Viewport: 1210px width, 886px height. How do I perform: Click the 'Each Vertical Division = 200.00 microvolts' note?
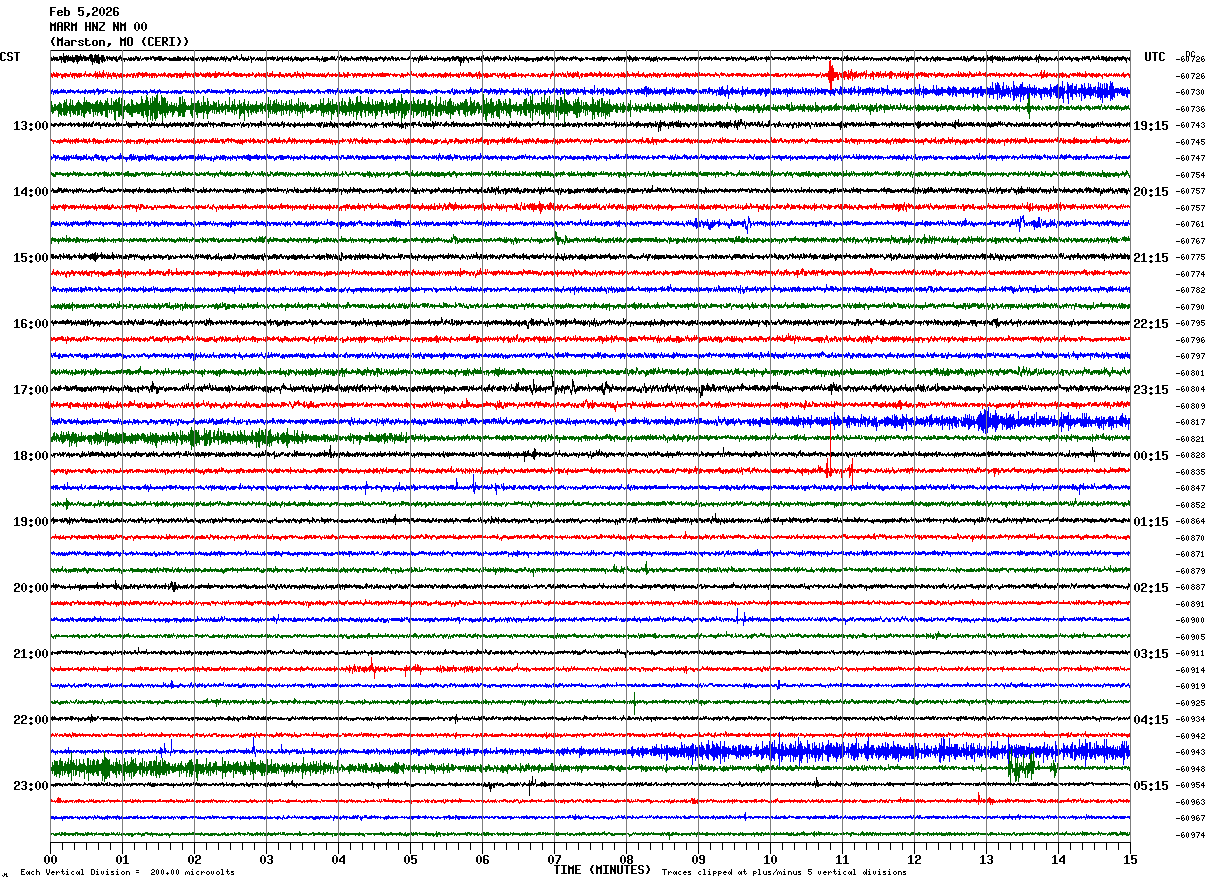click(x=128, y=872)
